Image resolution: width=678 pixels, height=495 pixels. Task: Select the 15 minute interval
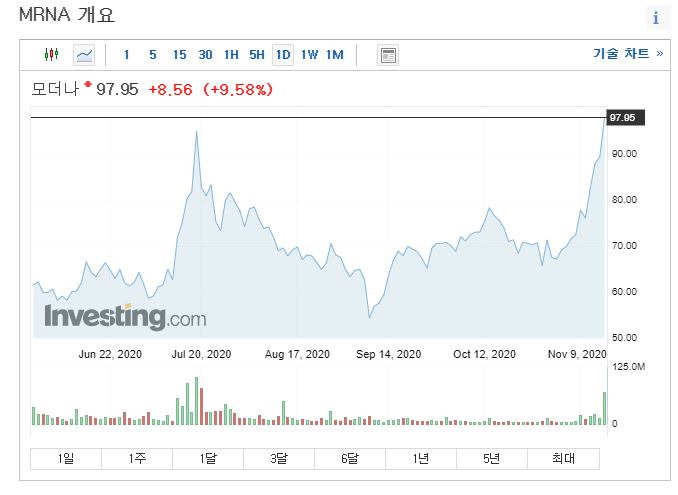pos(179,55)
